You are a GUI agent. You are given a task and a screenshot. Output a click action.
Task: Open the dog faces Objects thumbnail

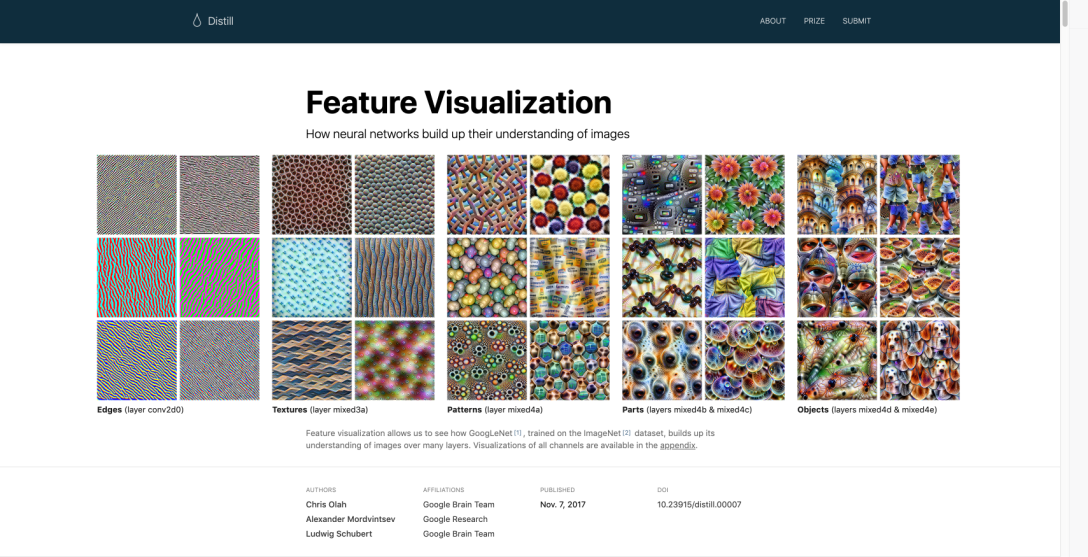[x=919, y=360]
